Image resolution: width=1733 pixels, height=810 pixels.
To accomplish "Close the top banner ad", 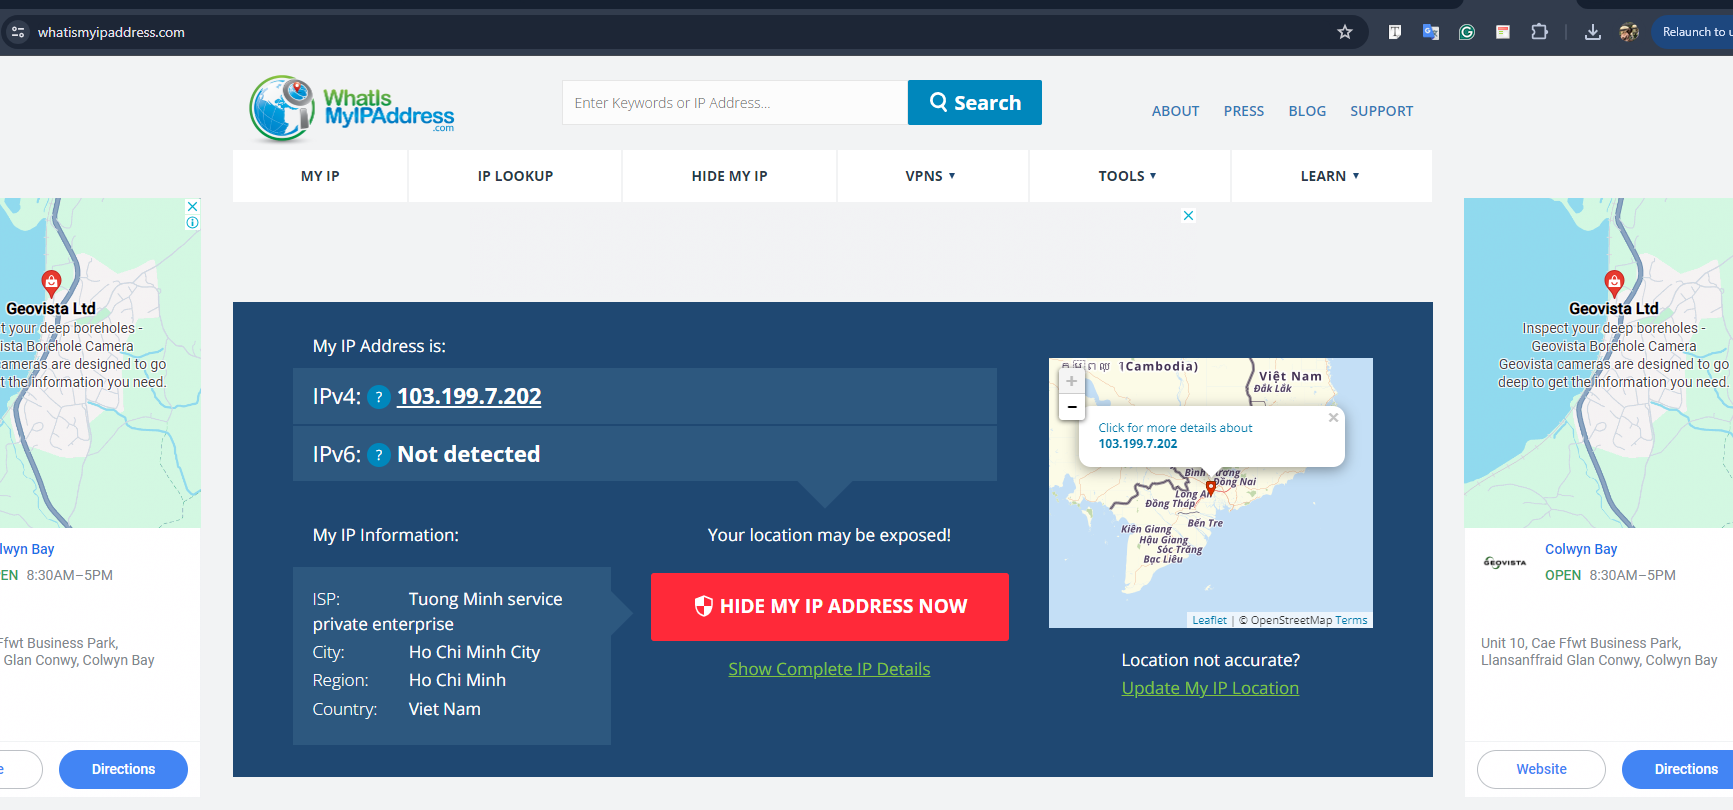I will pyautogui.click(x=1188, y=215).
